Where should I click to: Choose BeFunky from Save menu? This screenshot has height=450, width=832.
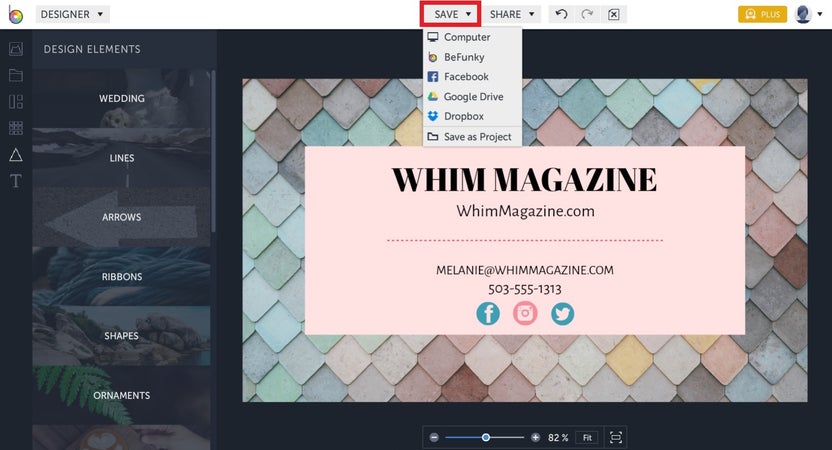coord(472,57)
